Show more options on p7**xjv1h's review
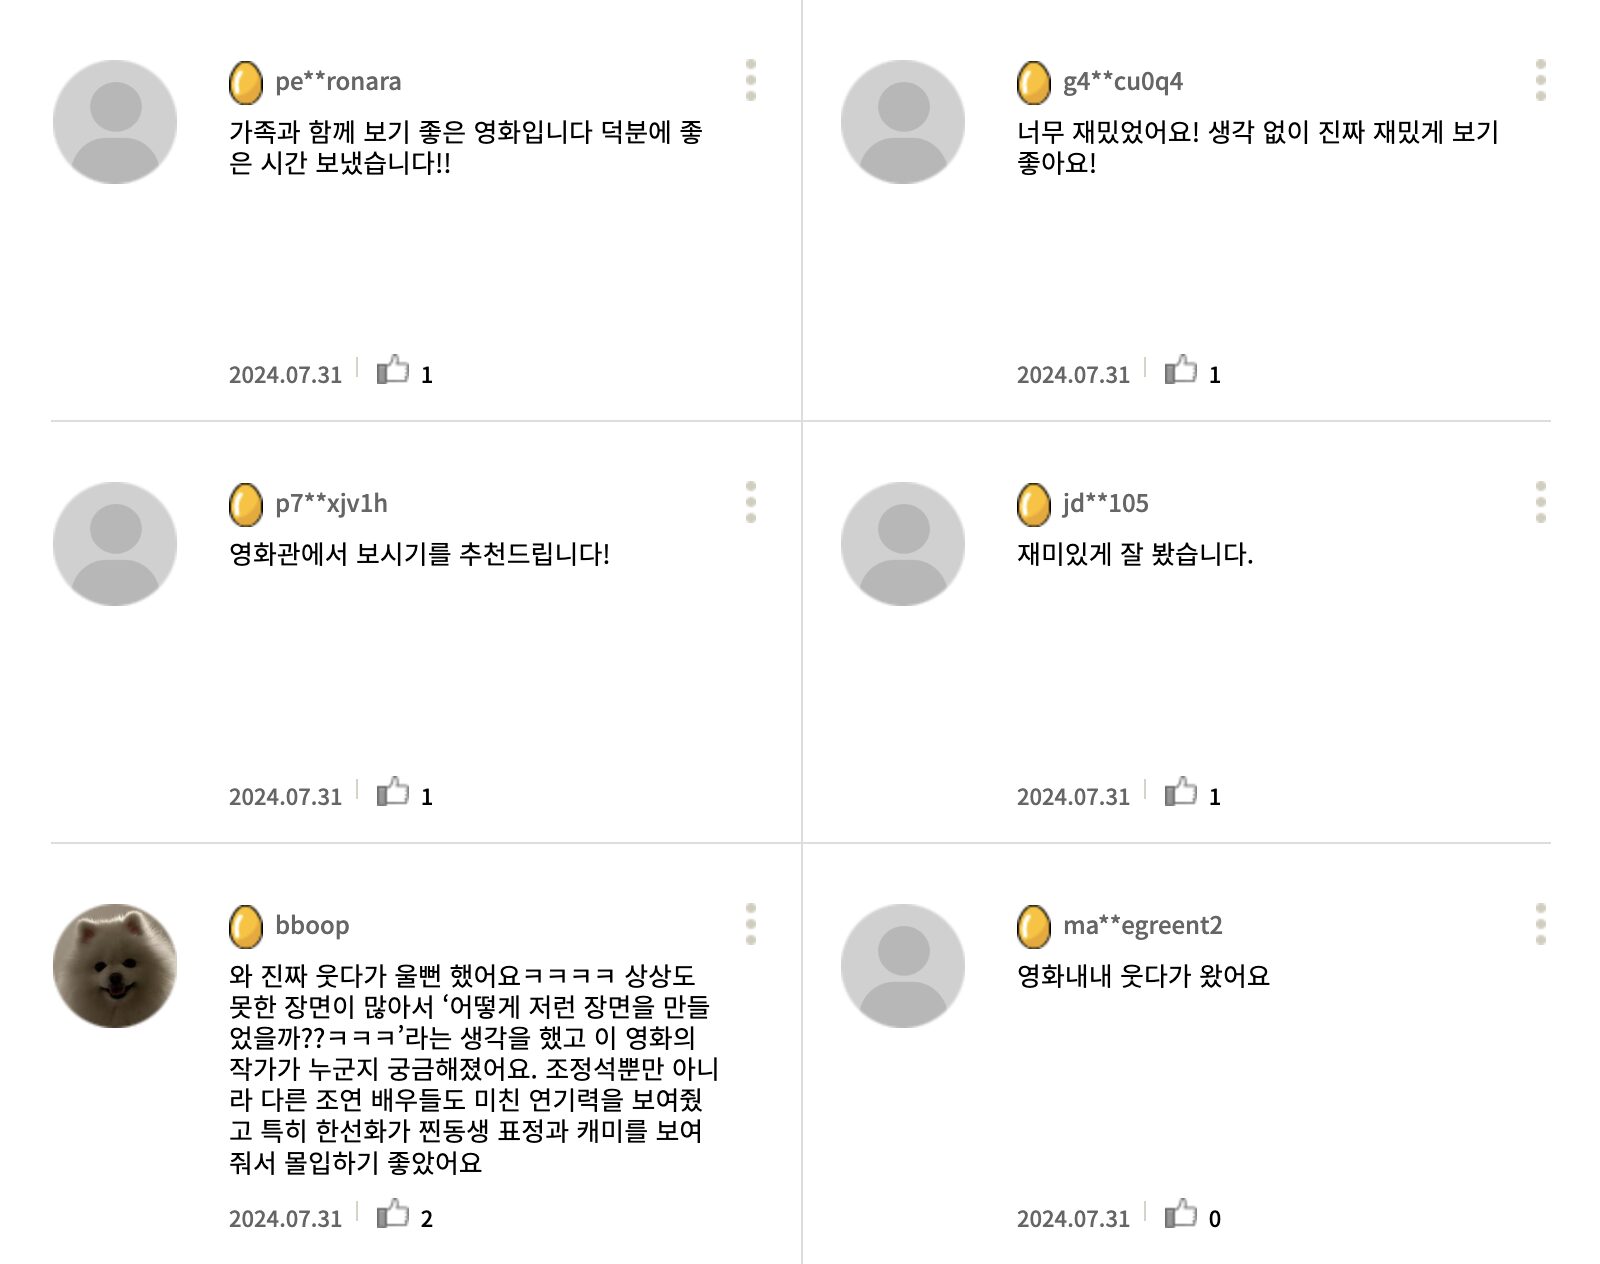Image resolution: width=1600 pixels, height=1264 pixels. [x=751, y=502]
